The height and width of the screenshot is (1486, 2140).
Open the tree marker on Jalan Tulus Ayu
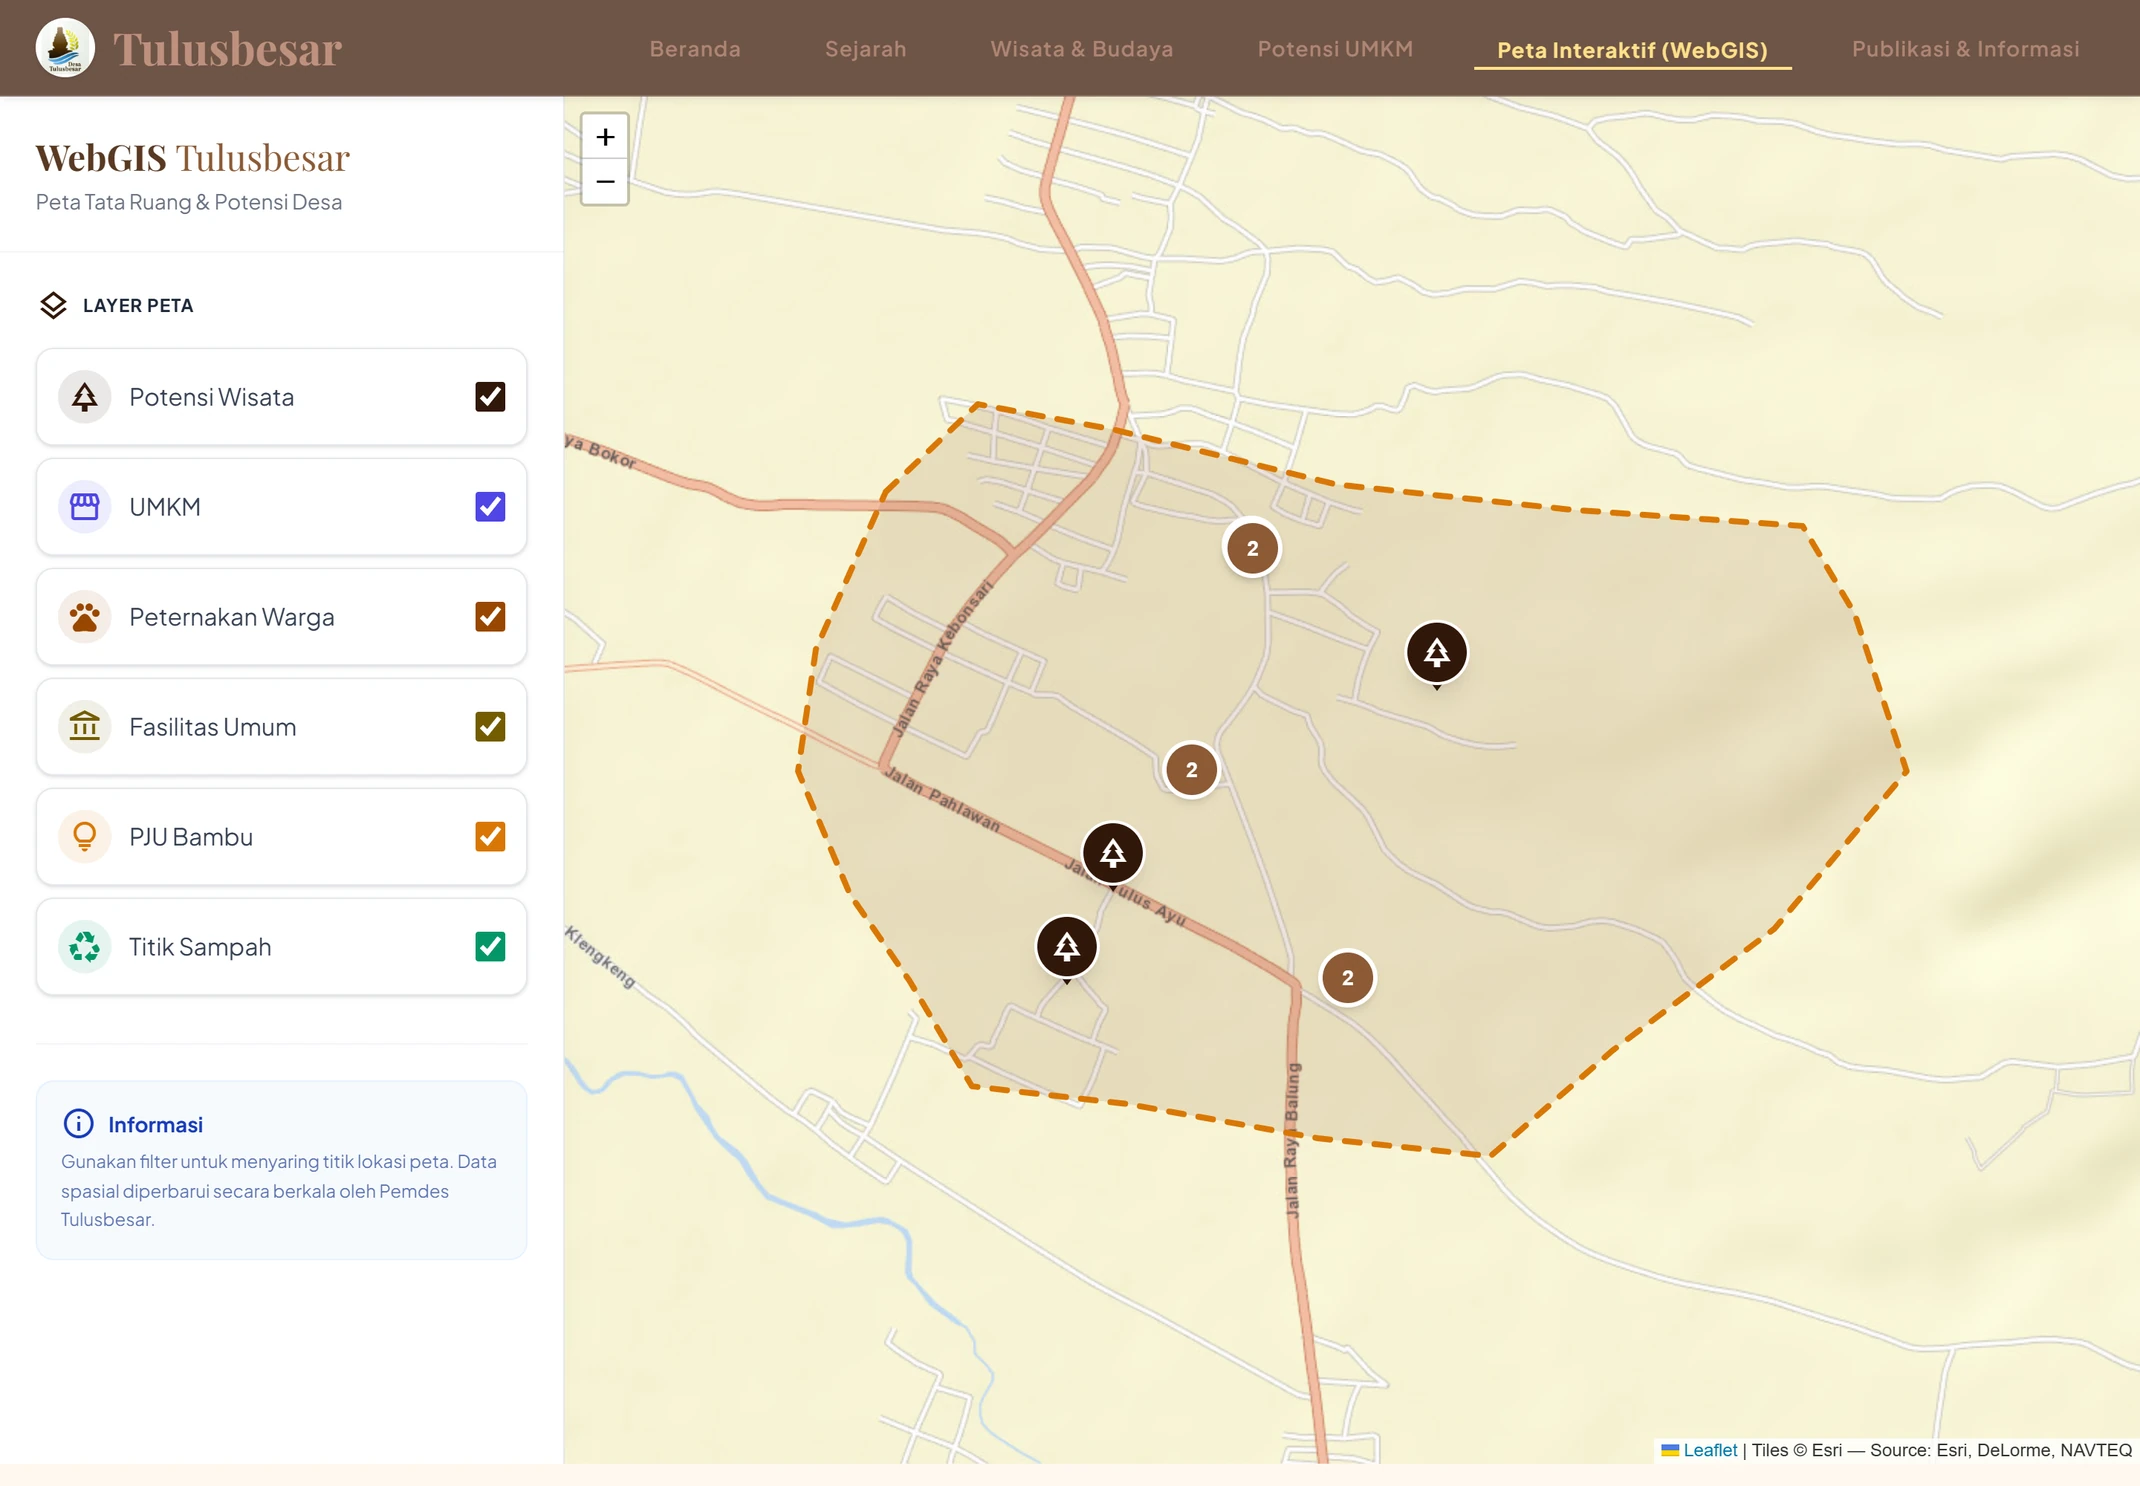click(1113, 853)
